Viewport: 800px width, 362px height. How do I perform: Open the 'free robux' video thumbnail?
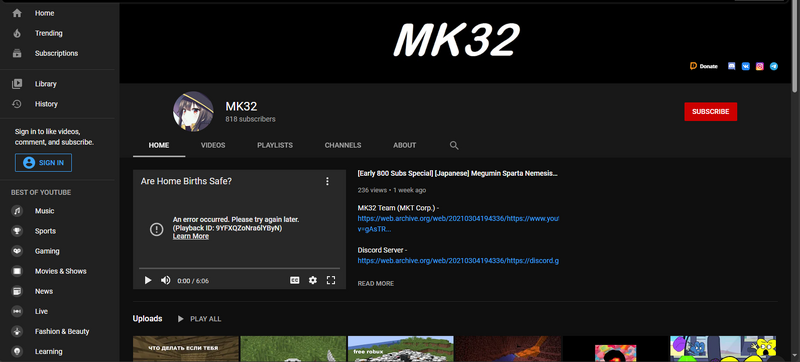(401, 349)
